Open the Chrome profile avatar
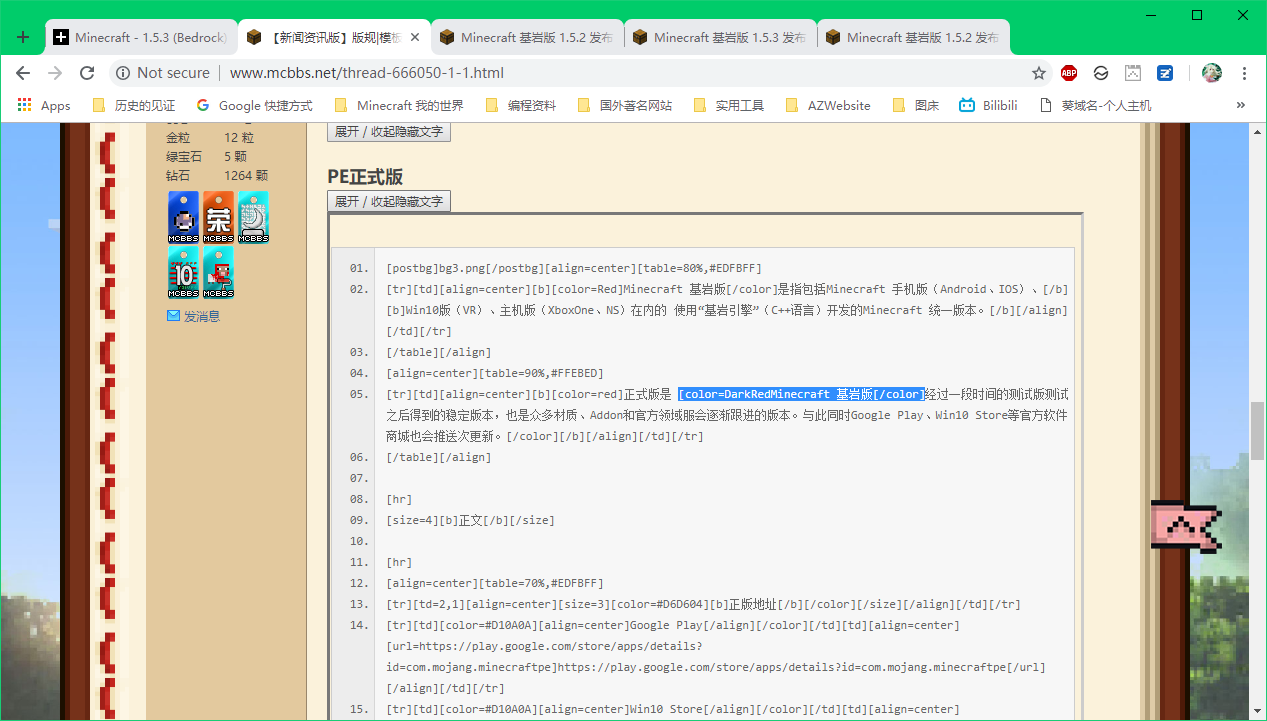The image size is (1267, 721). tap(1212, 73)
